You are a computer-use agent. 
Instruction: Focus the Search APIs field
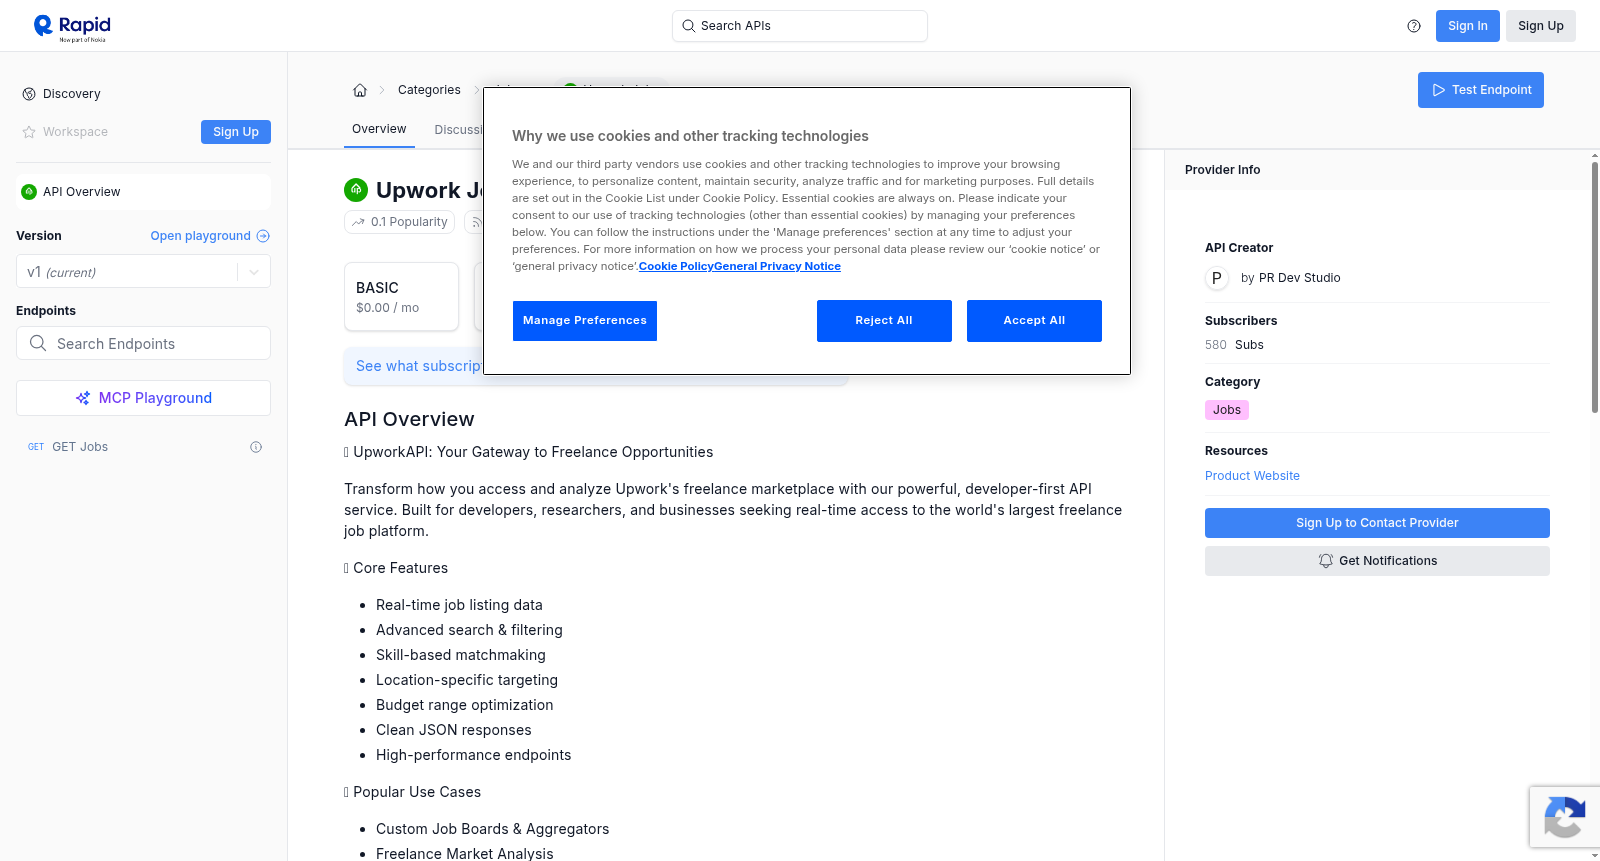click(800, 26)
